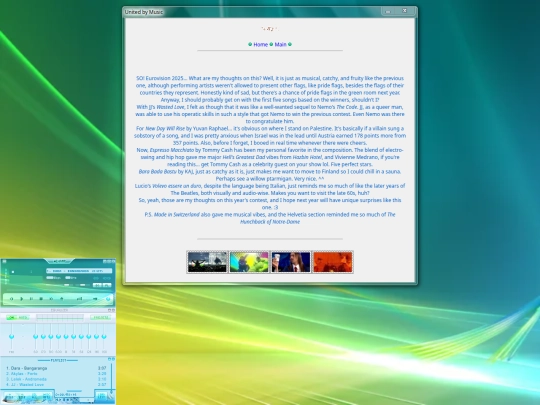Pause playback in the music player
The width and height of the screenshot is (540, 405).
click(31, 299)
